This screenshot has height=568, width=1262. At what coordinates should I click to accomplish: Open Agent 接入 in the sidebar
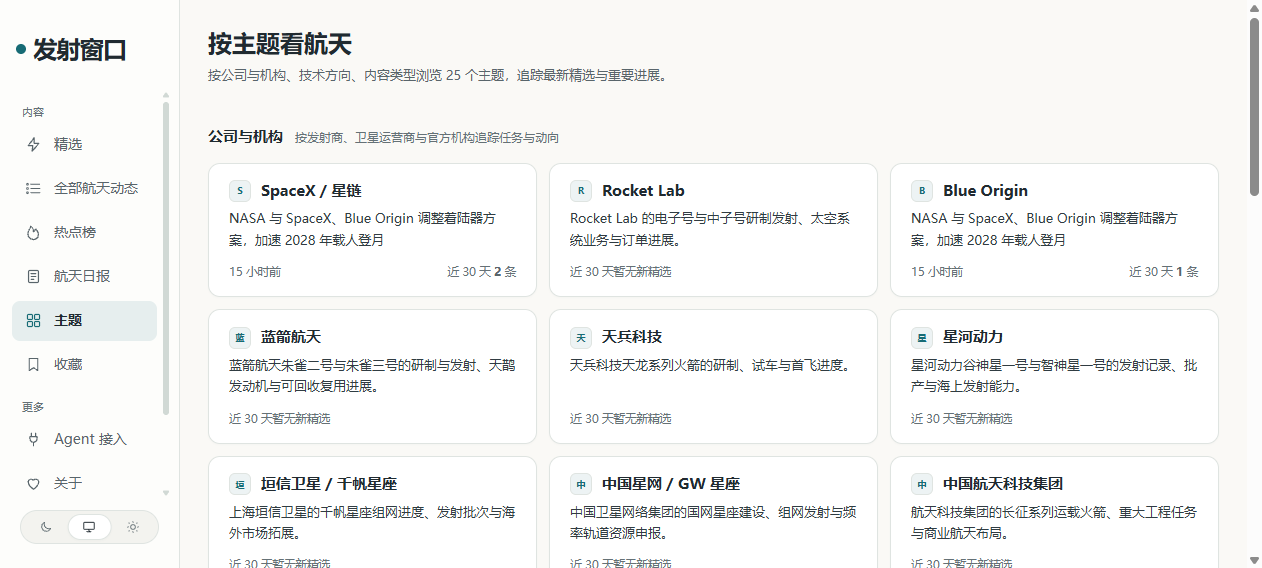click(x=84, y=439)
